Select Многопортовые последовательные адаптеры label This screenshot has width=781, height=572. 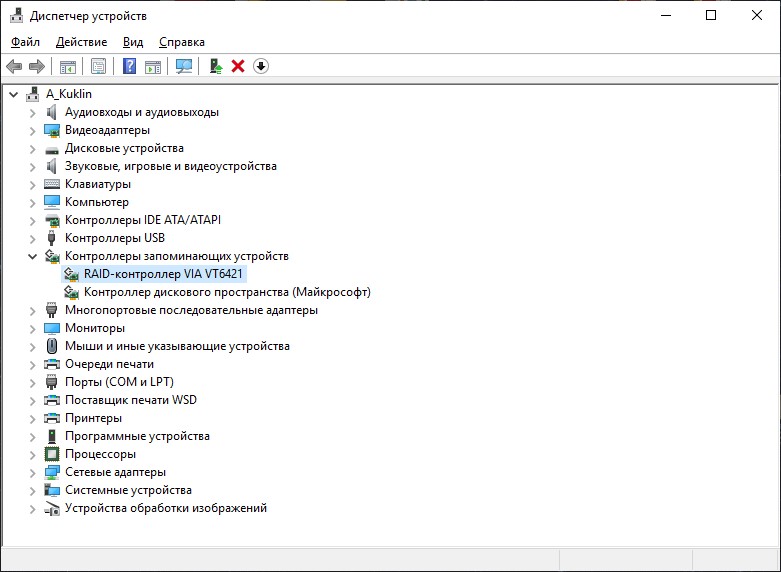point(191,310)
